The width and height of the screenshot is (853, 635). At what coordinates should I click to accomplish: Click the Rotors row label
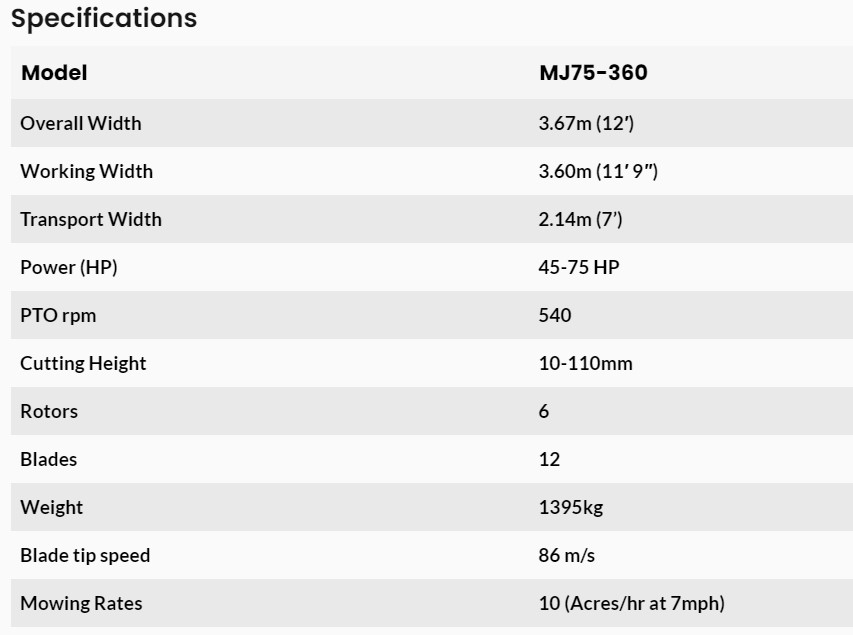tap(49, 411)
